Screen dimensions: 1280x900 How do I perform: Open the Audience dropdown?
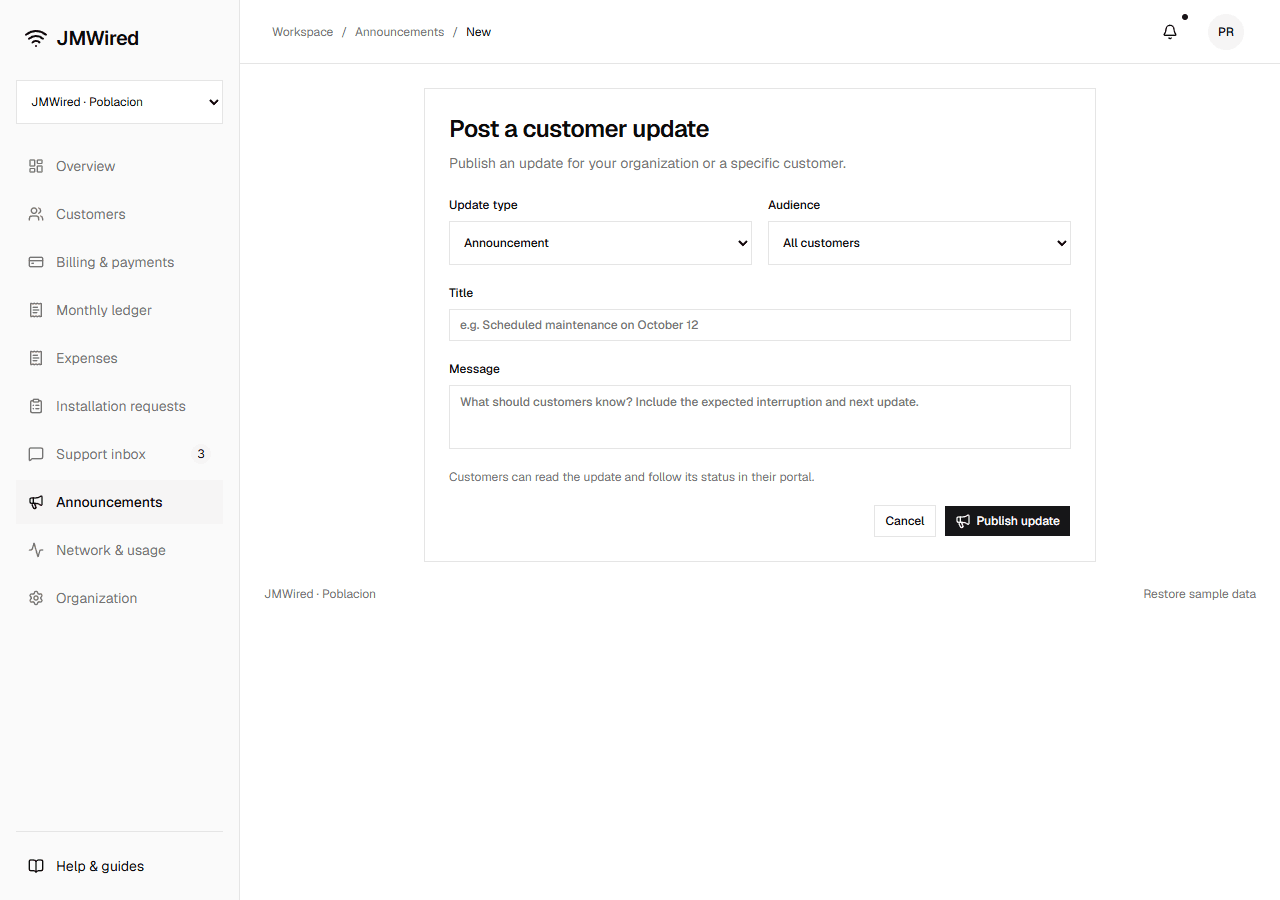(919, 243)
